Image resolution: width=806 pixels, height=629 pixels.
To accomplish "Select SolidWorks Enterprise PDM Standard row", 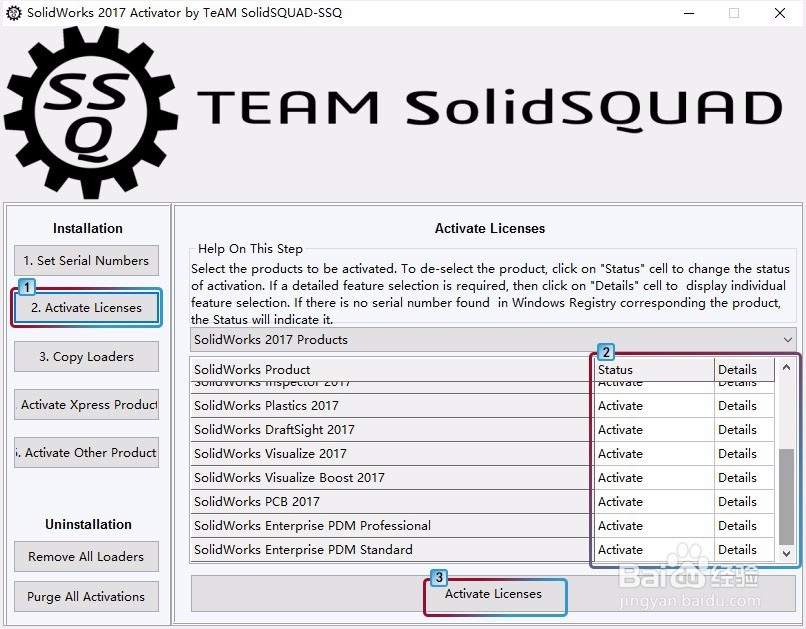I will point(482,550).
